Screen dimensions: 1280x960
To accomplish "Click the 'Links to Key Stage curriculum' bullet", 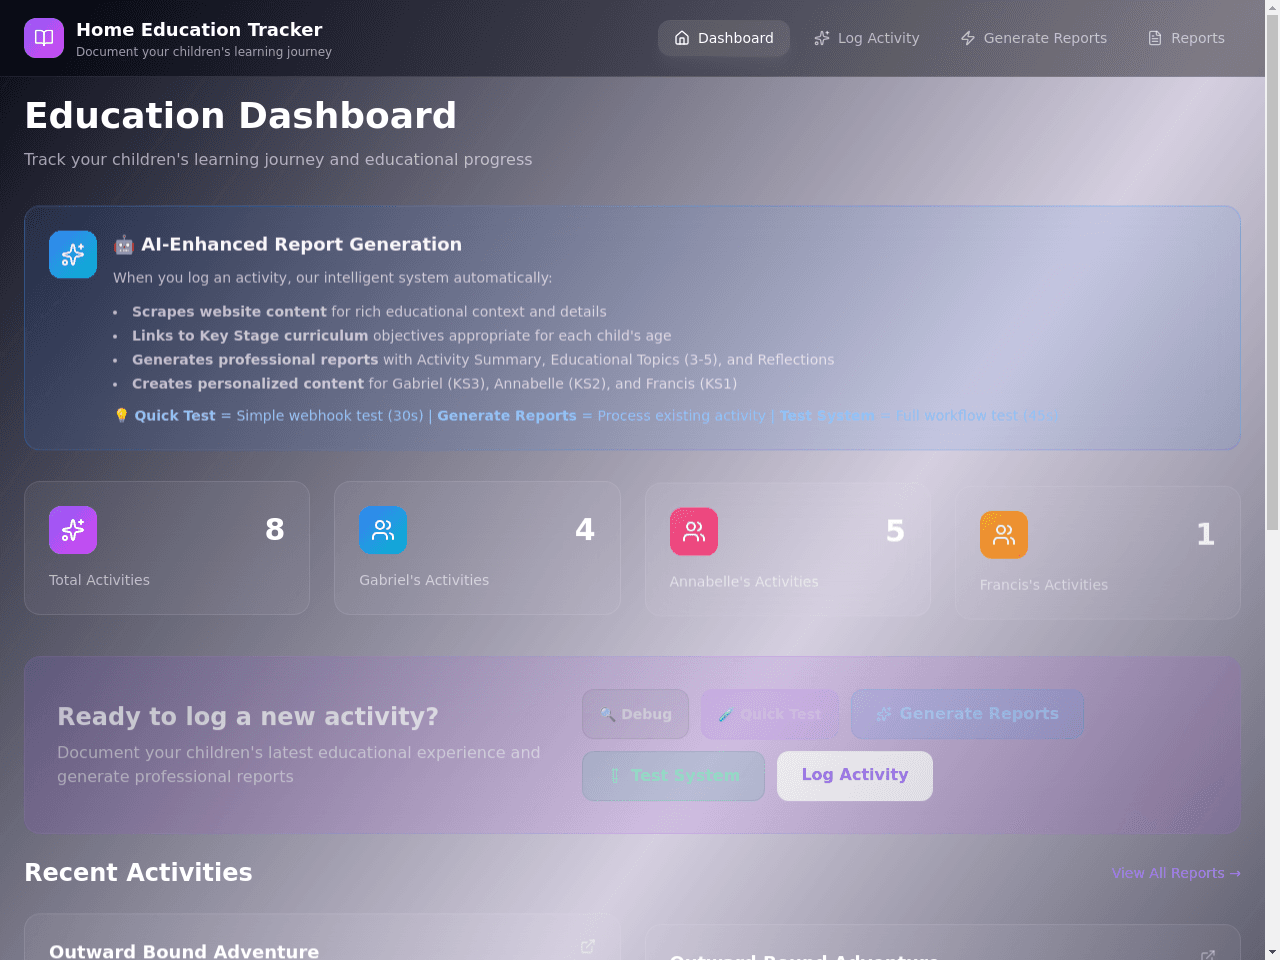I will click(x=401, y=336).
